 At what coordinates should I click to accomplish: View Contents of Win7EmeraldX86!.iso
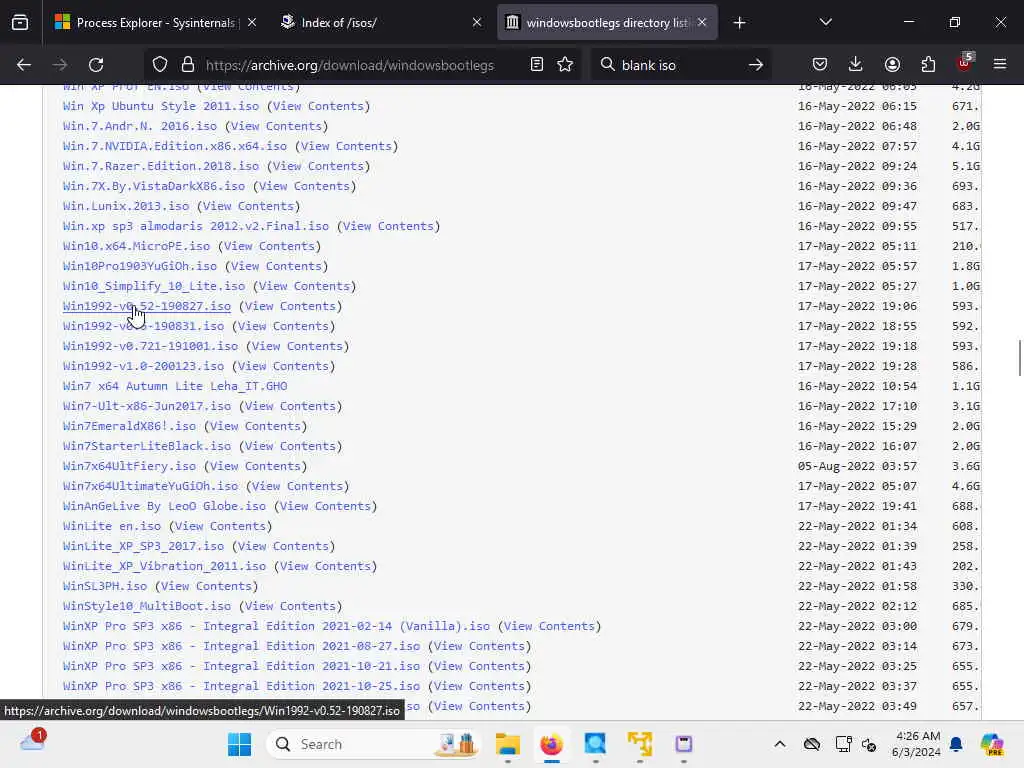(x=255, y=426)
